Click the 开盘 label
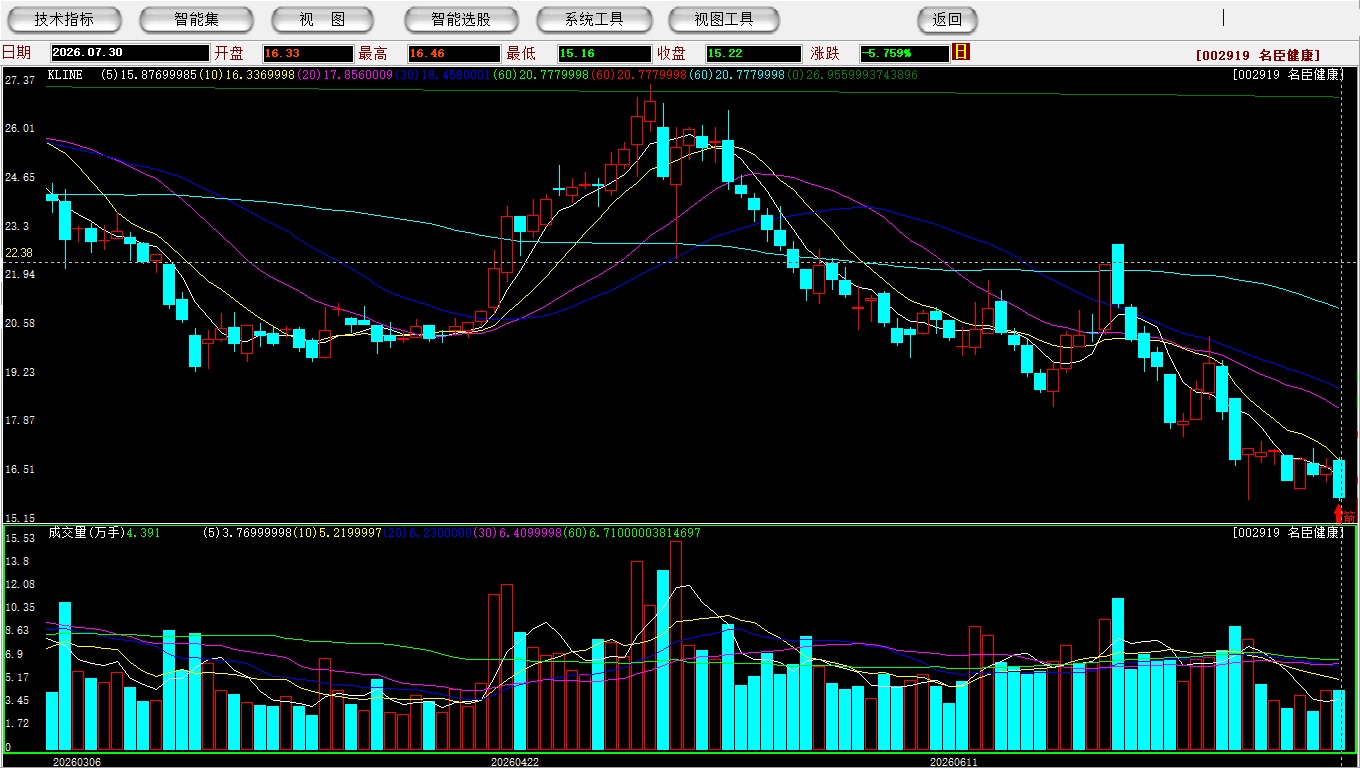This screenshot has height=768, width=1360. click(x=229, y=53)
